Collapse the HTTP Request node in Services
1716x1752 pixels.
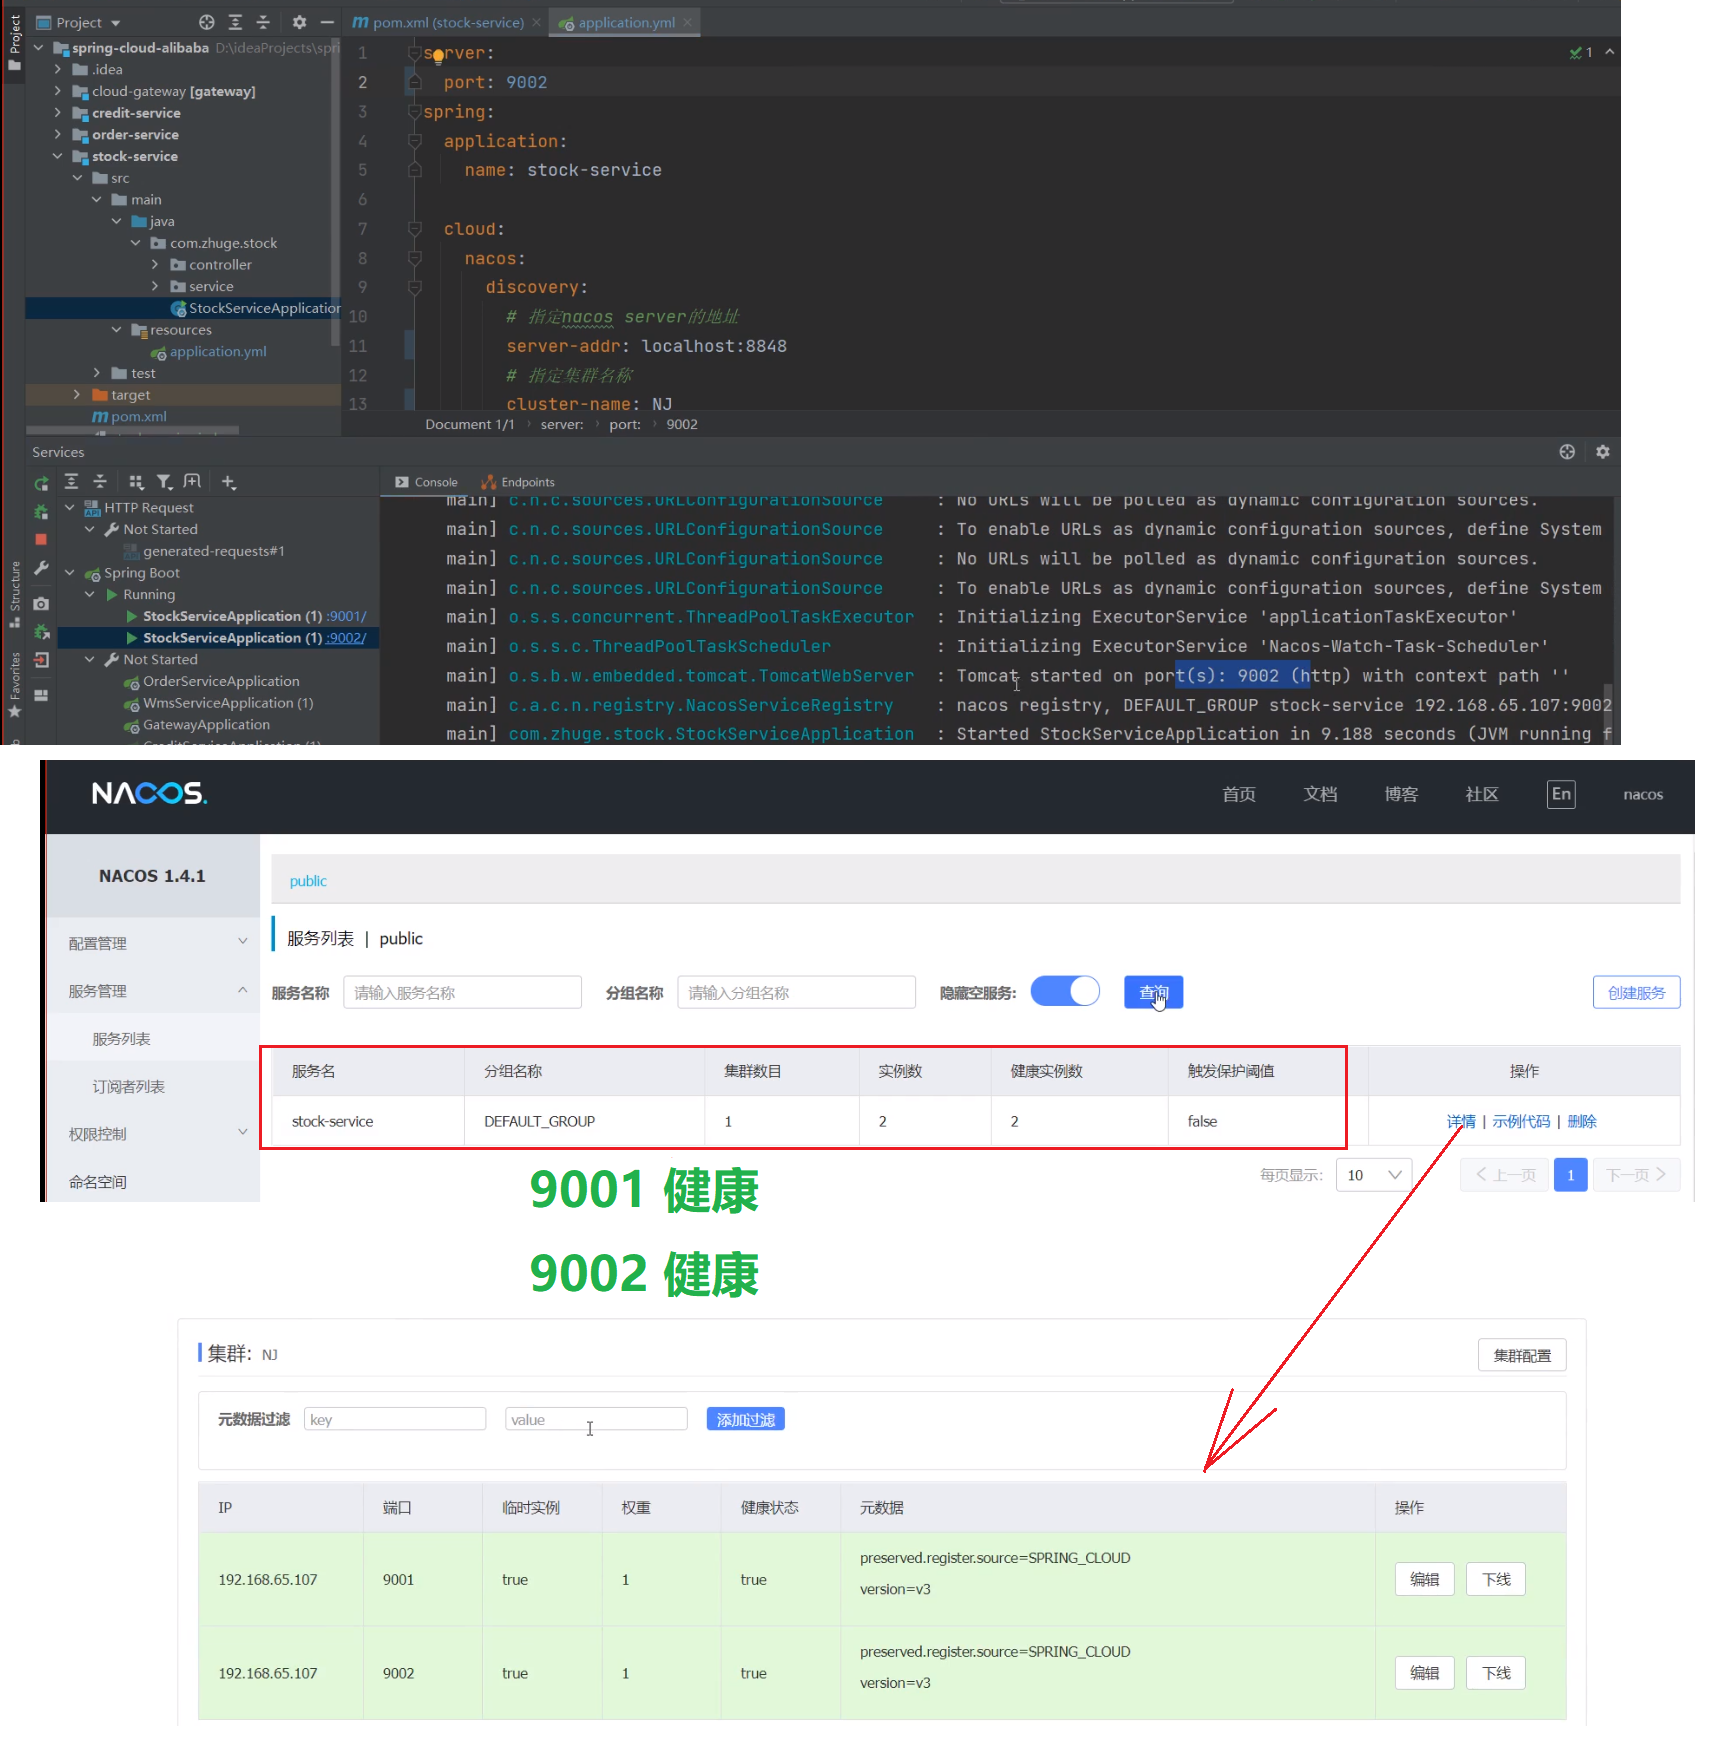(70, 508)
